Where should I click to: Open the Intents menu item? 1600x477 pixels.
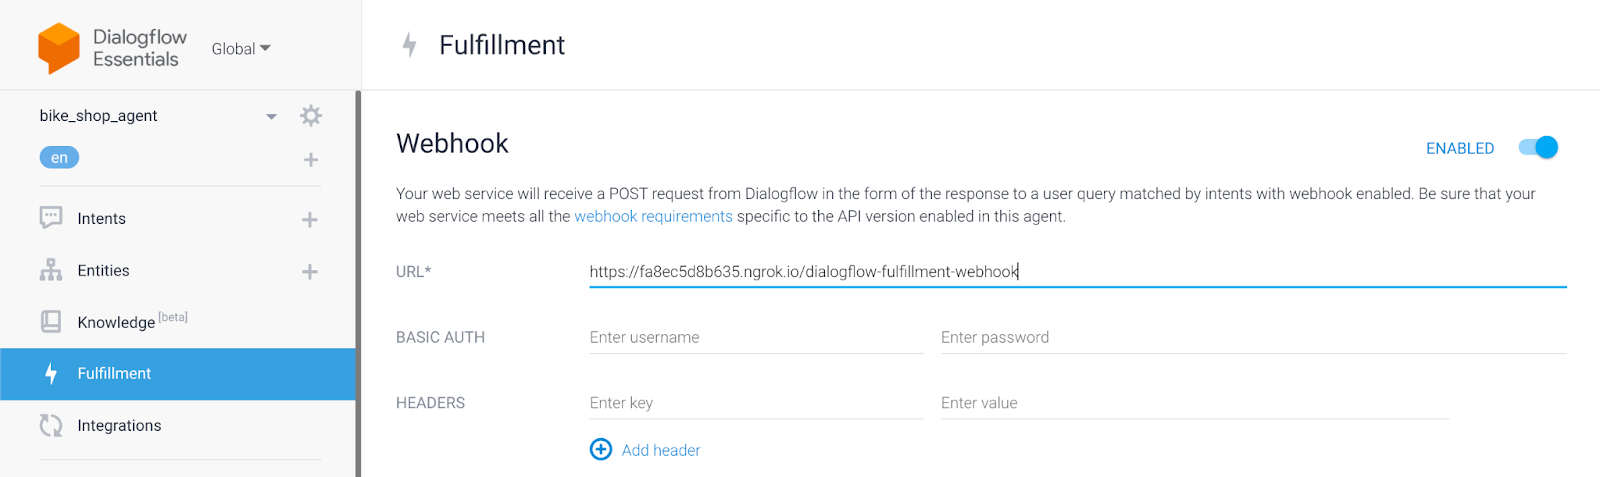(102, 219)
